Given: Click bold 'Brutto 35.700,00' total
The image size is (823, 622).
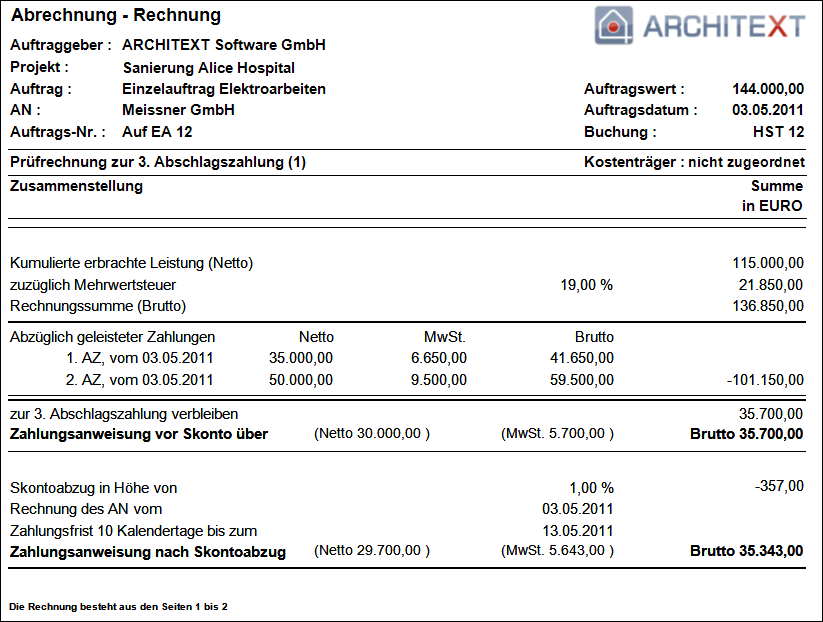Looking at the screenshot, I should [746, 434].
